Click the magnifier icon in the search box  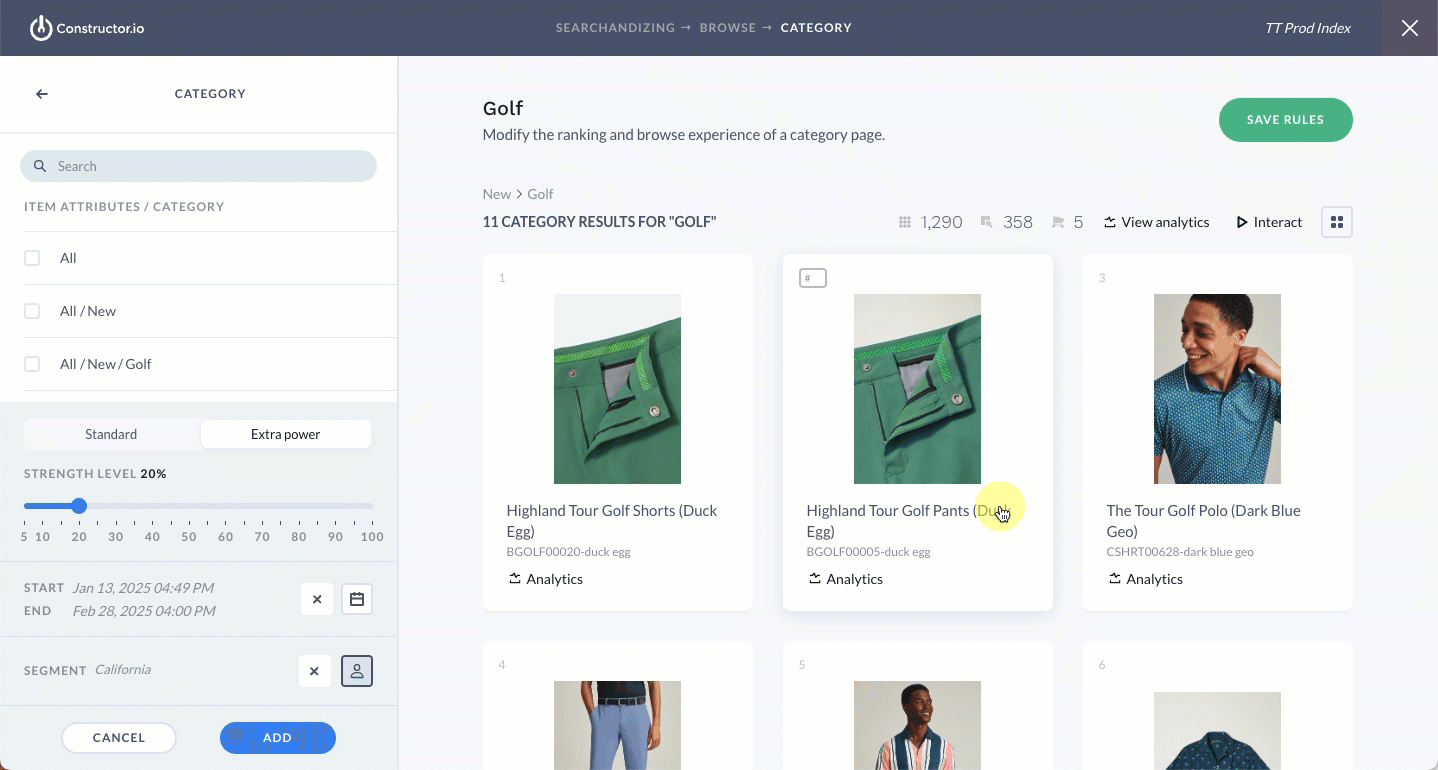[40, 166]
